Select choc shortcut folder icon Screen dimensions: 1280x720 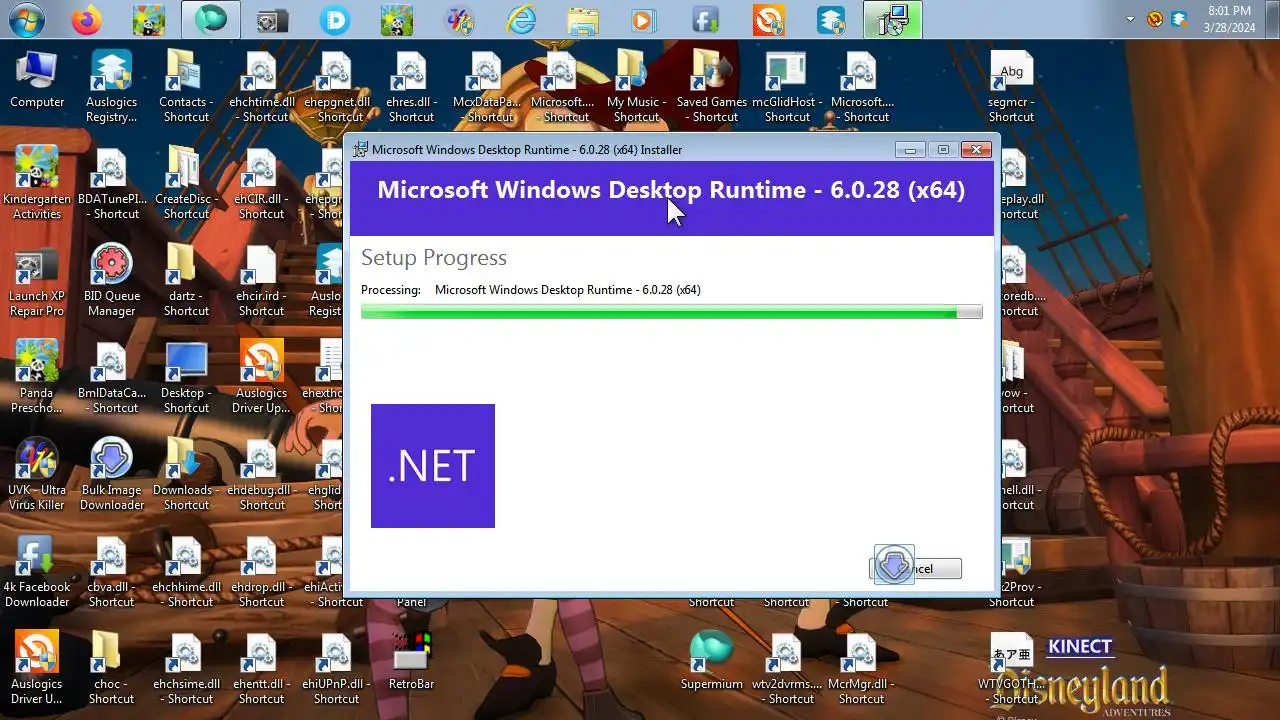(x=111, y=668)
